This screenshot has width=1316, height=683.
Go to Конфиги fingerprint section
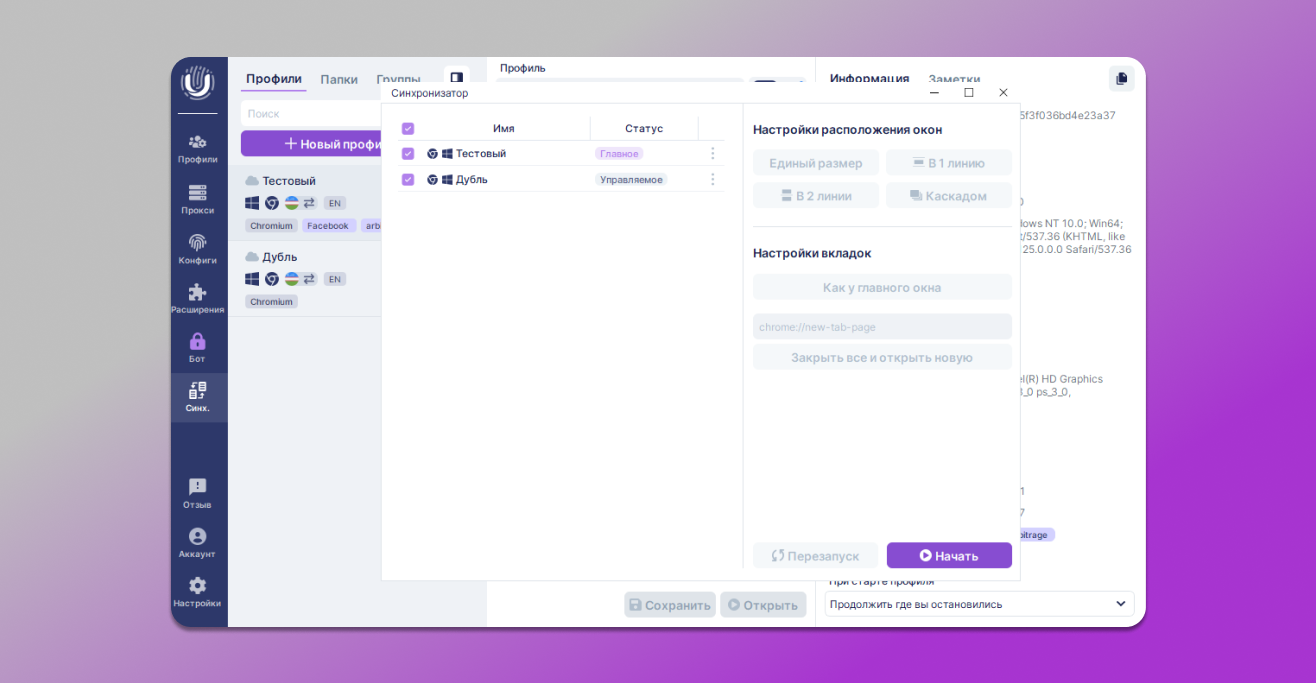click(x=197, y=249)
